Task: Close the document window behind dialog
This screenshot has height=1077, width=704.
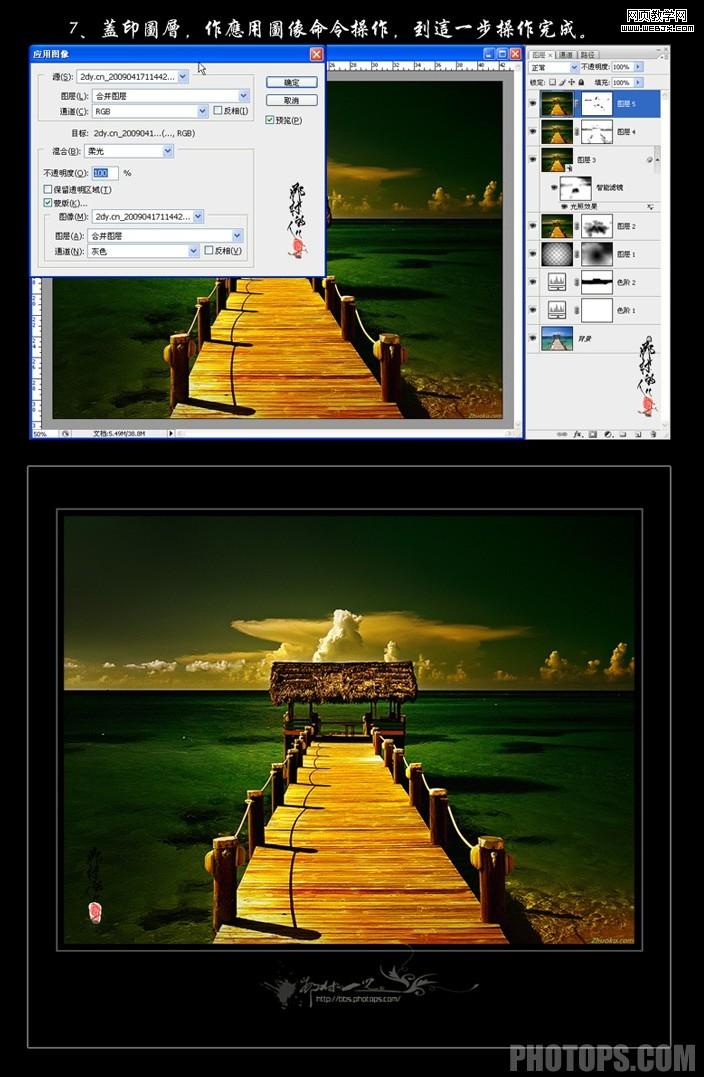Action: [x=515, y=54]
